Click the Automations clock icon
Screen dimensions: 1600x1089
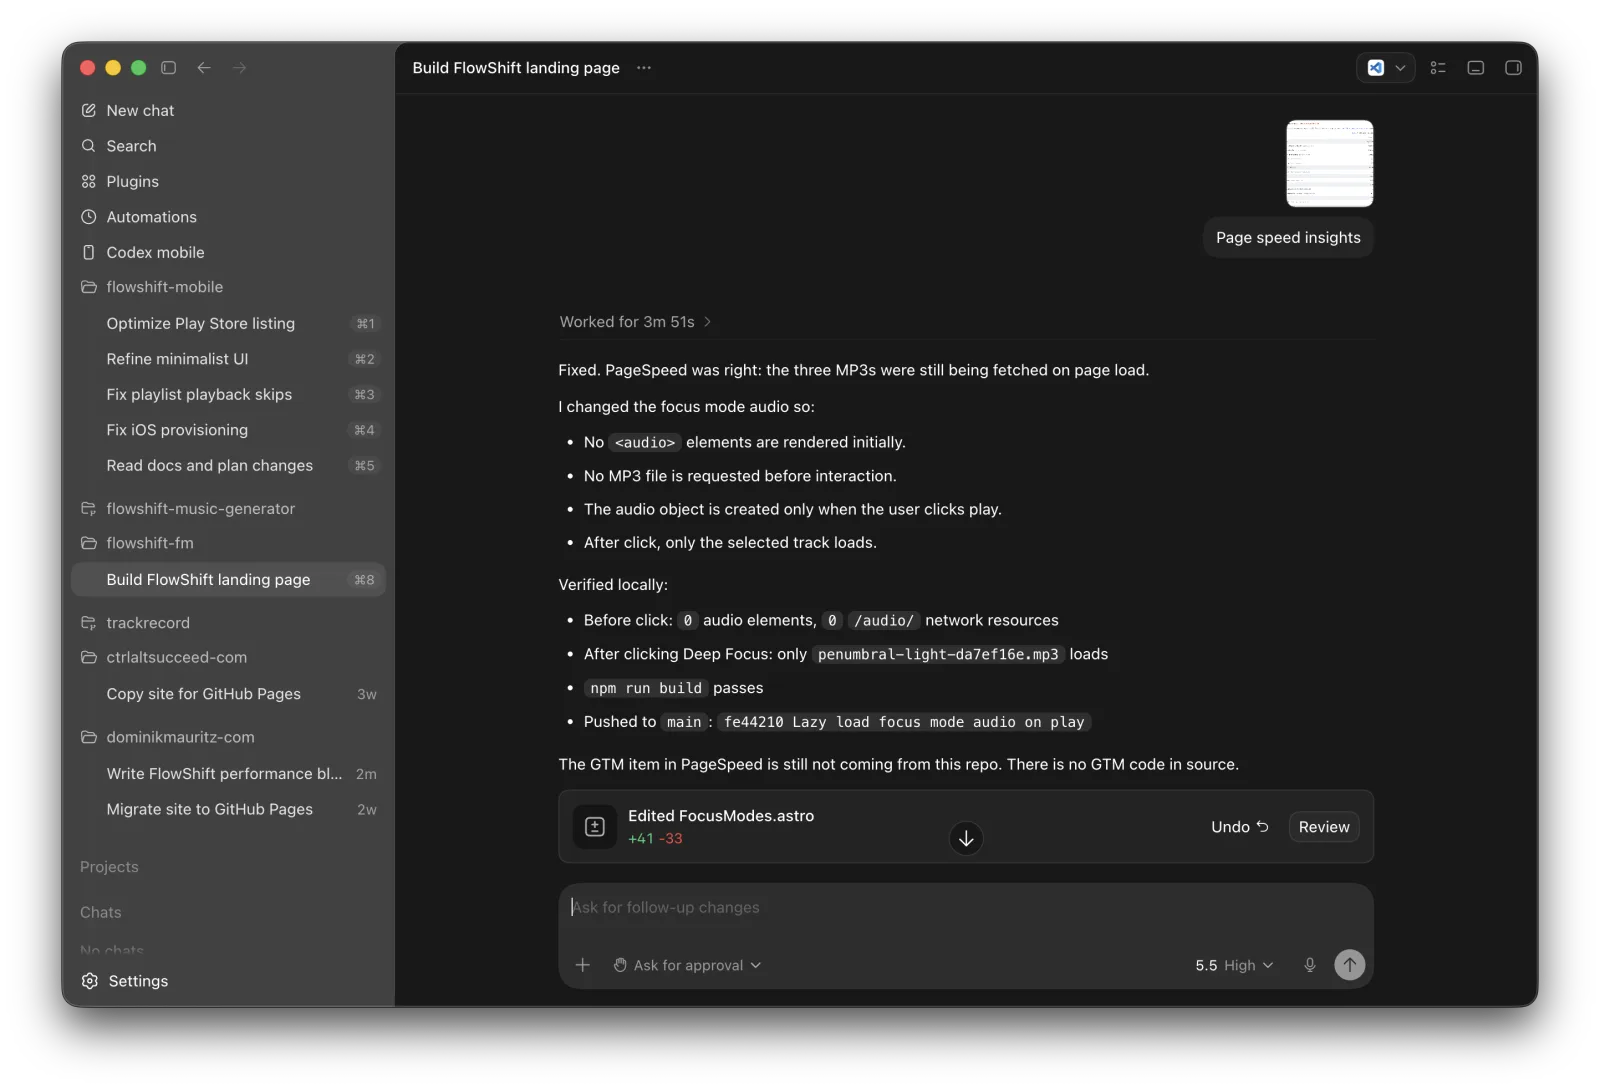coord(88,217)
